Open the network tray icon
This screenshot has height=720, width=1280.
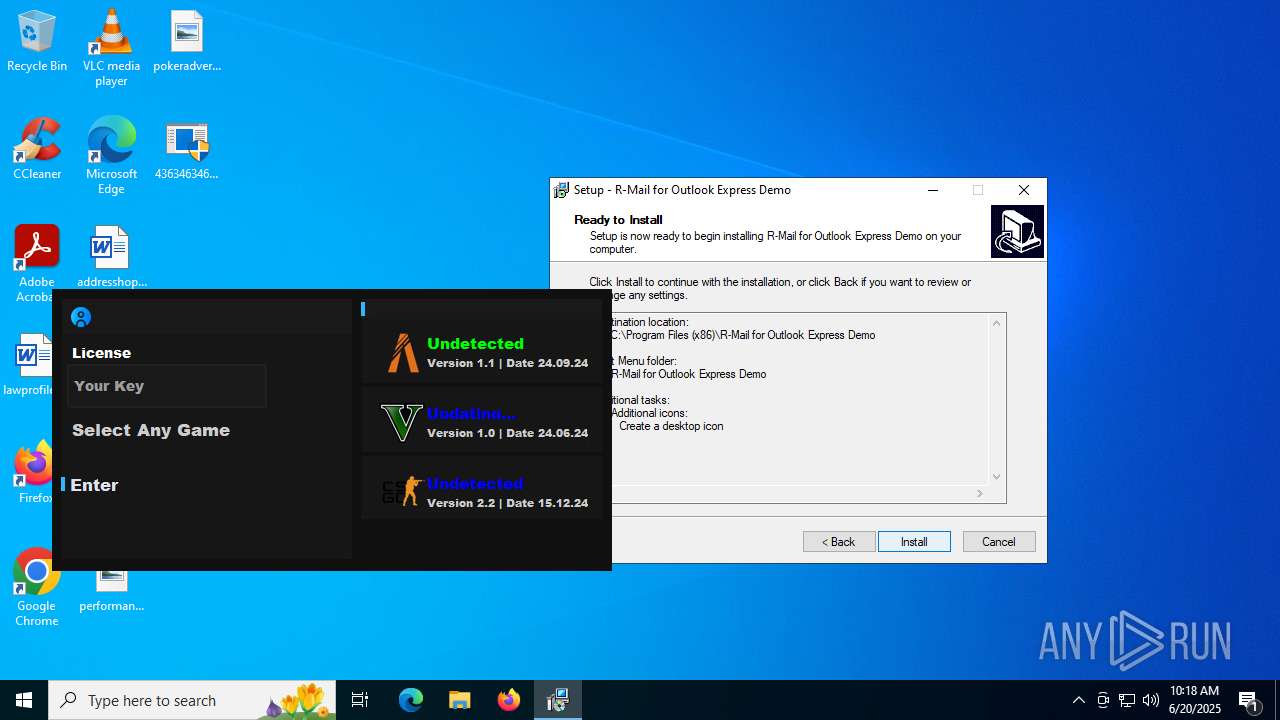(1127, 700)
